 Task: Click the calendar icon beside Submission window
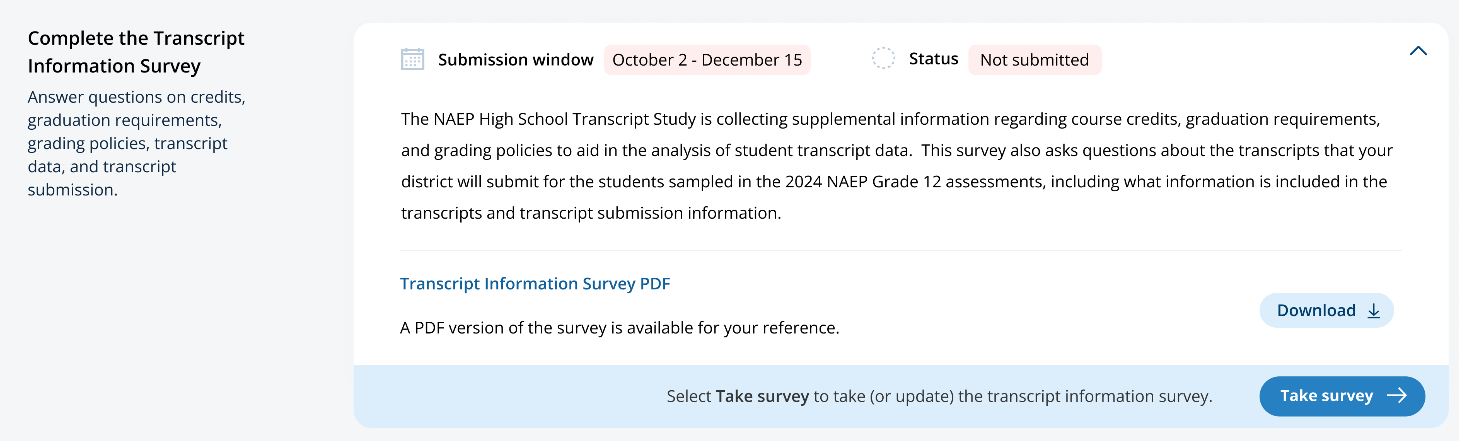tap(412, 60)
